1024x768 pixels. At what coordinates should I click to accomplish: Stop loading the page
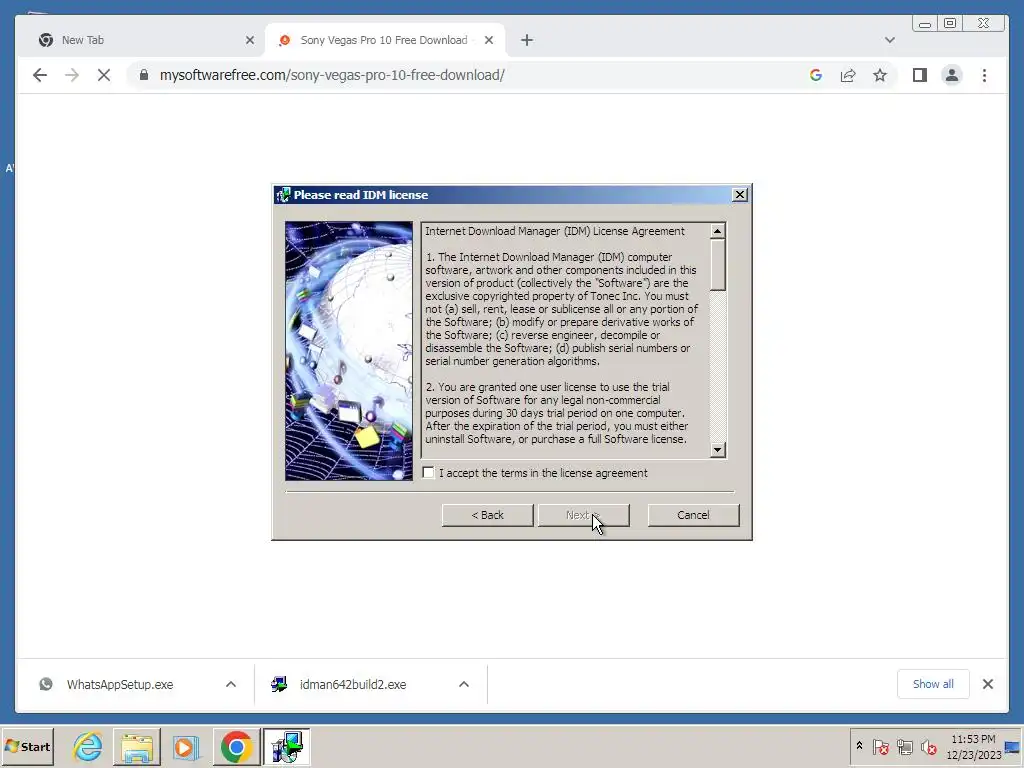tap(104, 75)
